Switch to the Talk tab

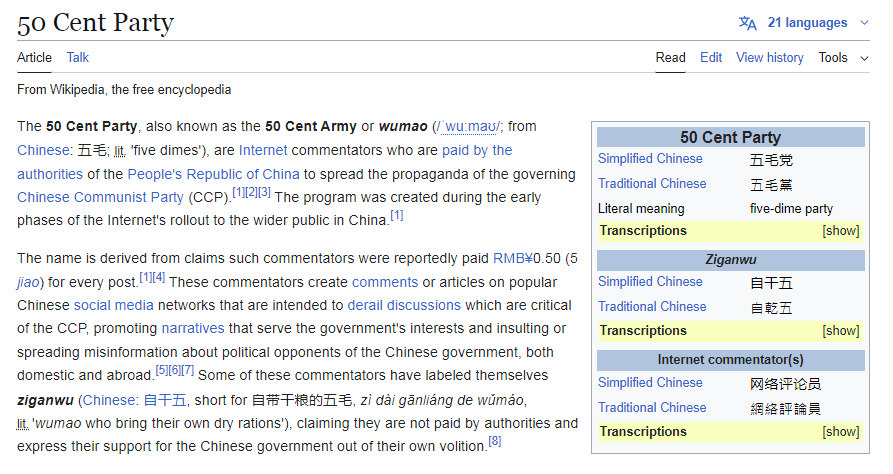tap(77, 58)
